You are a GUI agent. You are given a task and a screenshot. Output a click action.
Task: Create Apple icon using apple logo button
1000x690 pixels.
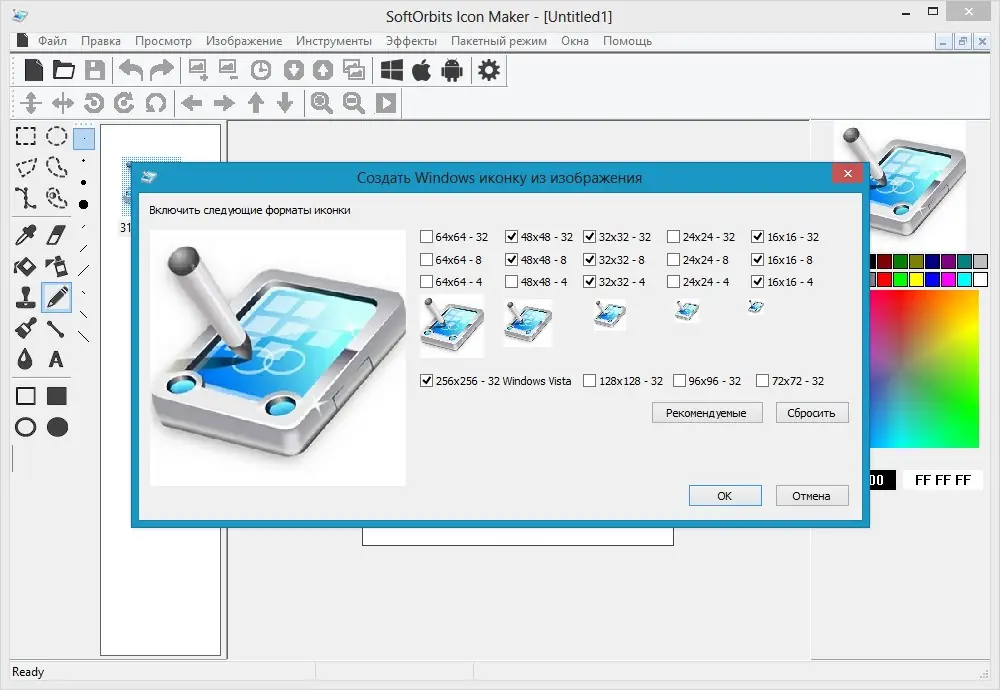pos(422,70)
